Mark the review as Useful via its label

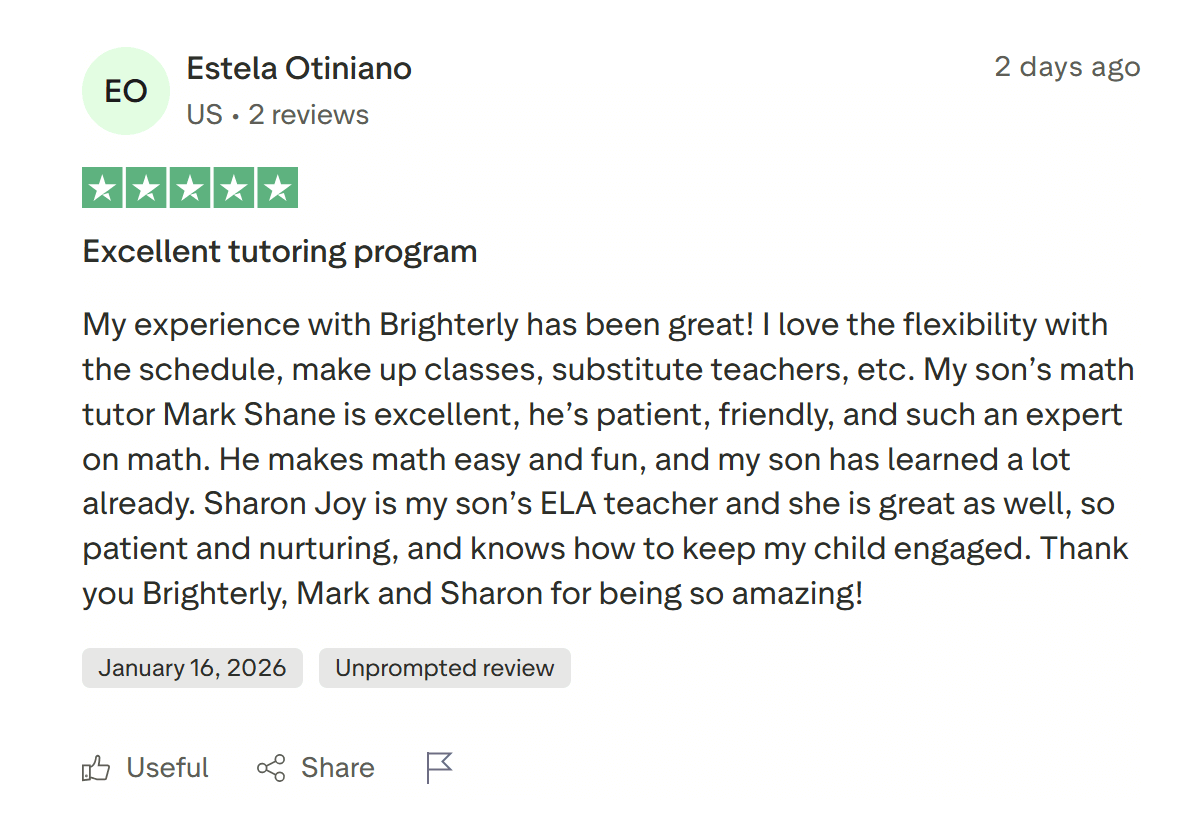(167, 768)
